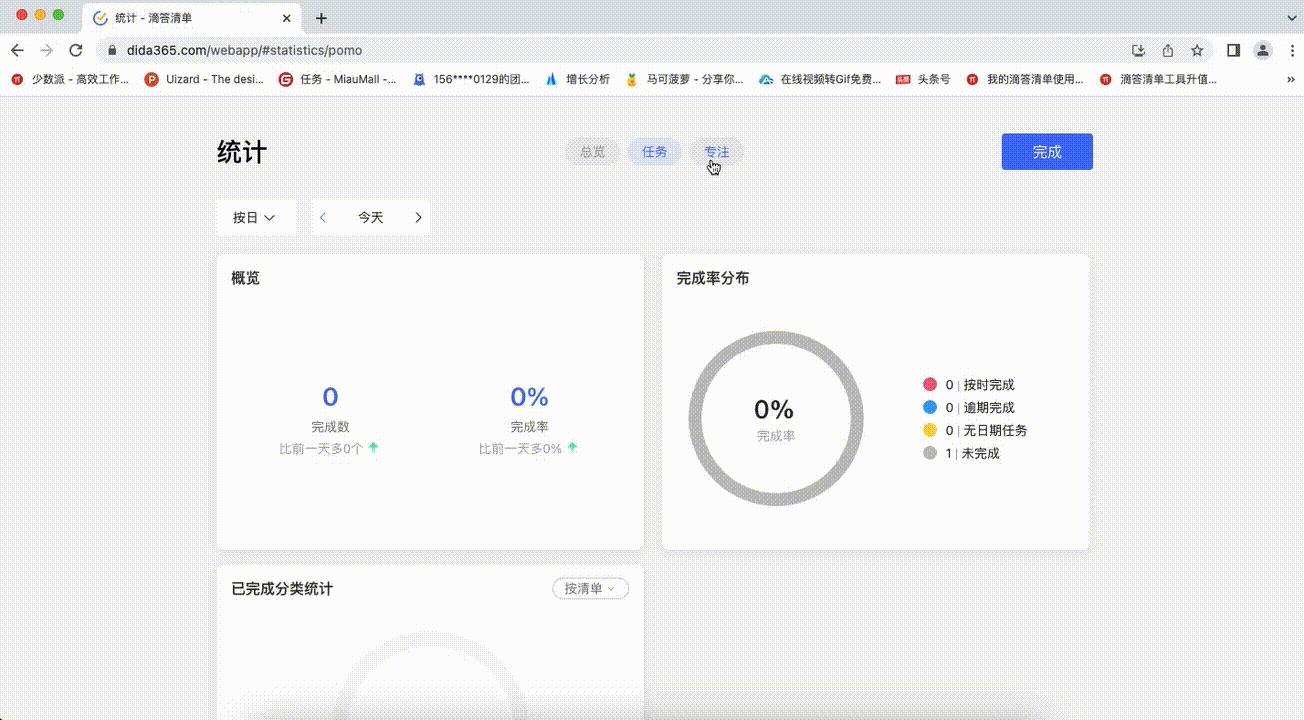Select the 专注 tab

pos(716,151)
